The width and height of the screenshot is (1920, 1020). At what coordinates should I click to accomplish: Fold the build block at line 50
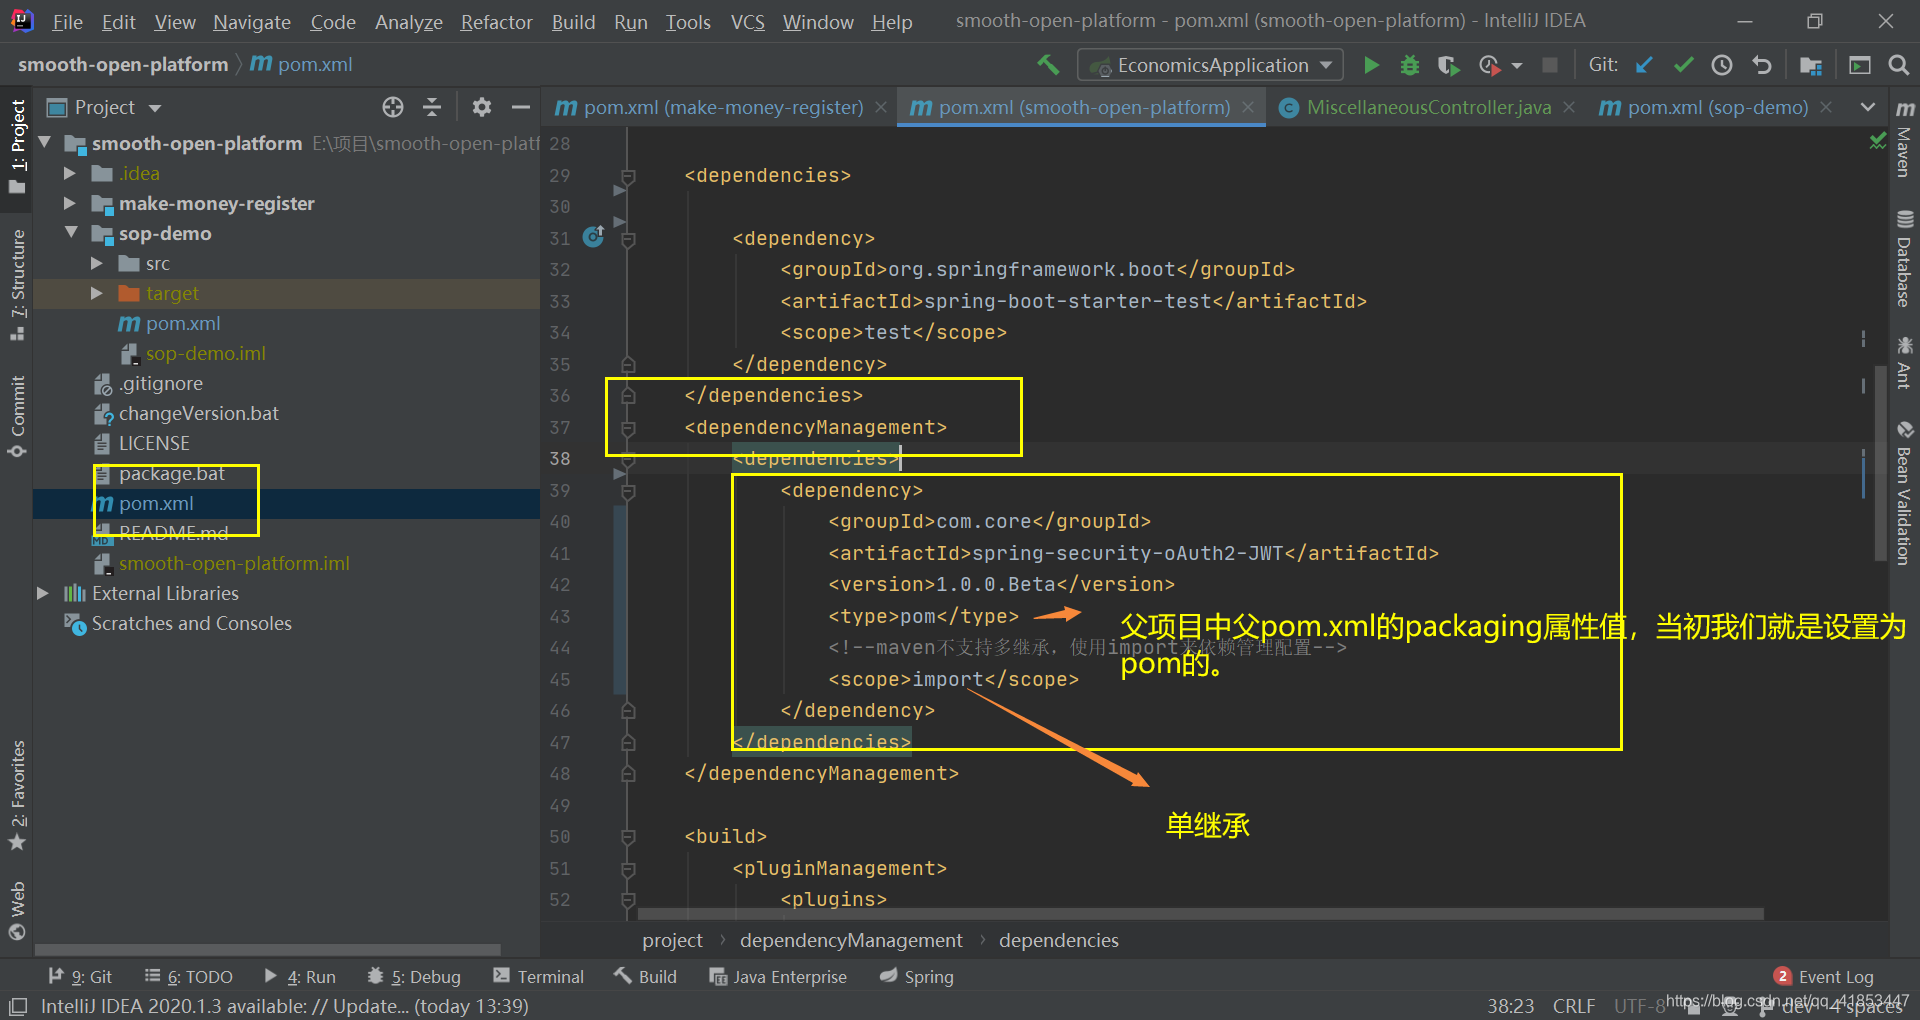click(x=628, y=837)
